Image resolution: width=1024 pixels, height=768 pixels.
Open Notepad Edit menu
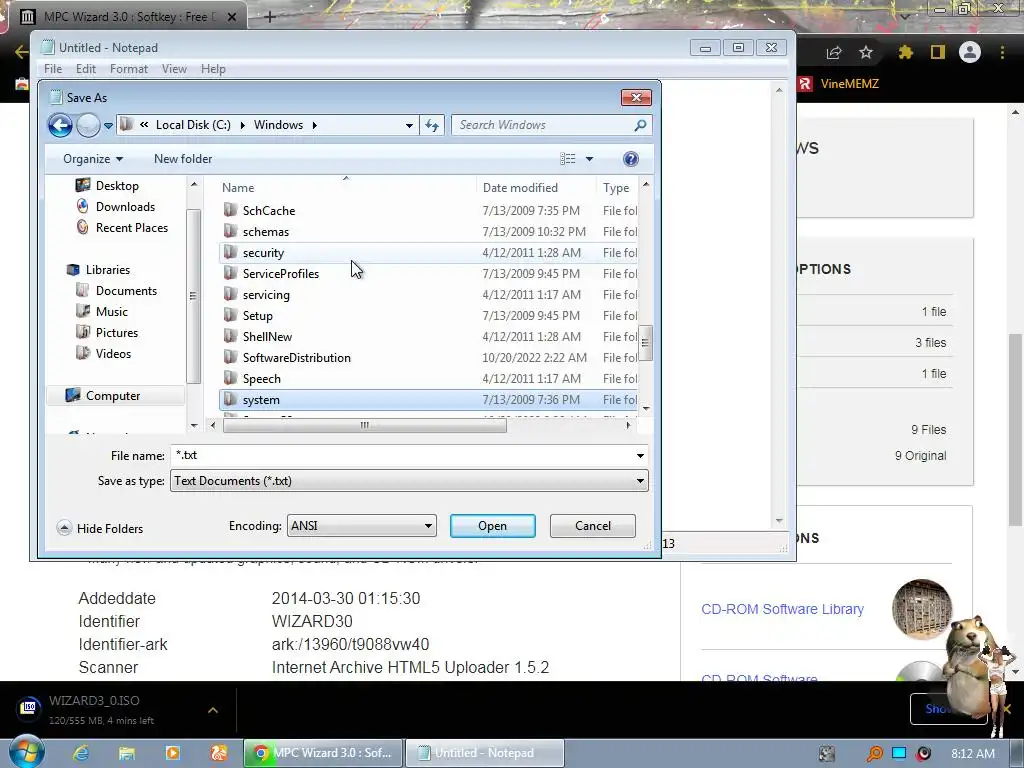tap(86, 69)
